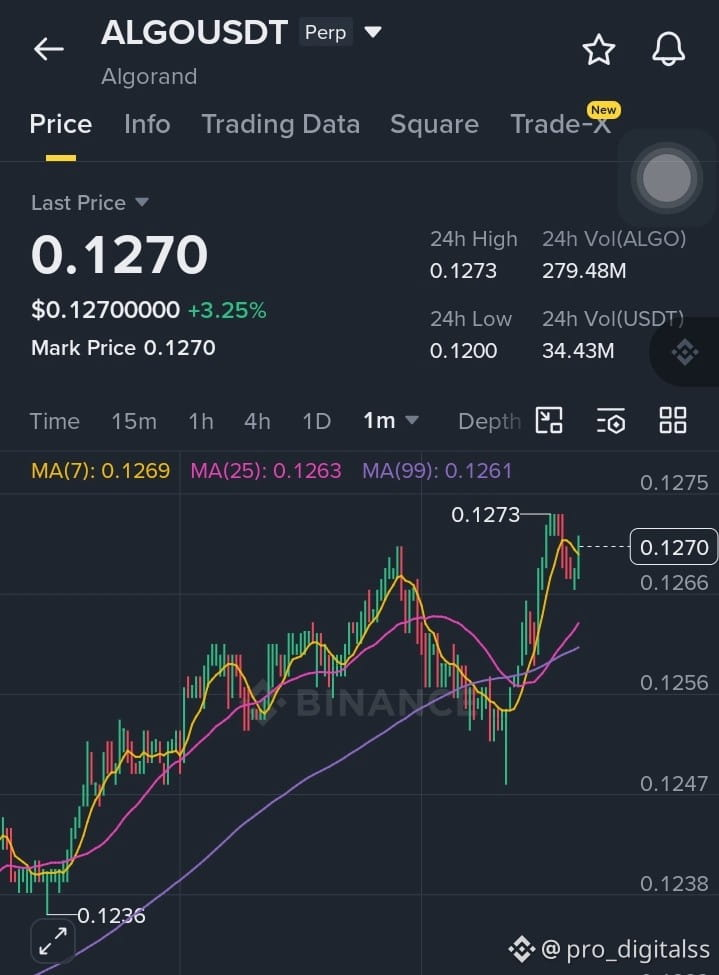Tap the MA(7): 0.1269 indicator label
Viewport: 719px width, 975px height.
(x=100, y=470)
